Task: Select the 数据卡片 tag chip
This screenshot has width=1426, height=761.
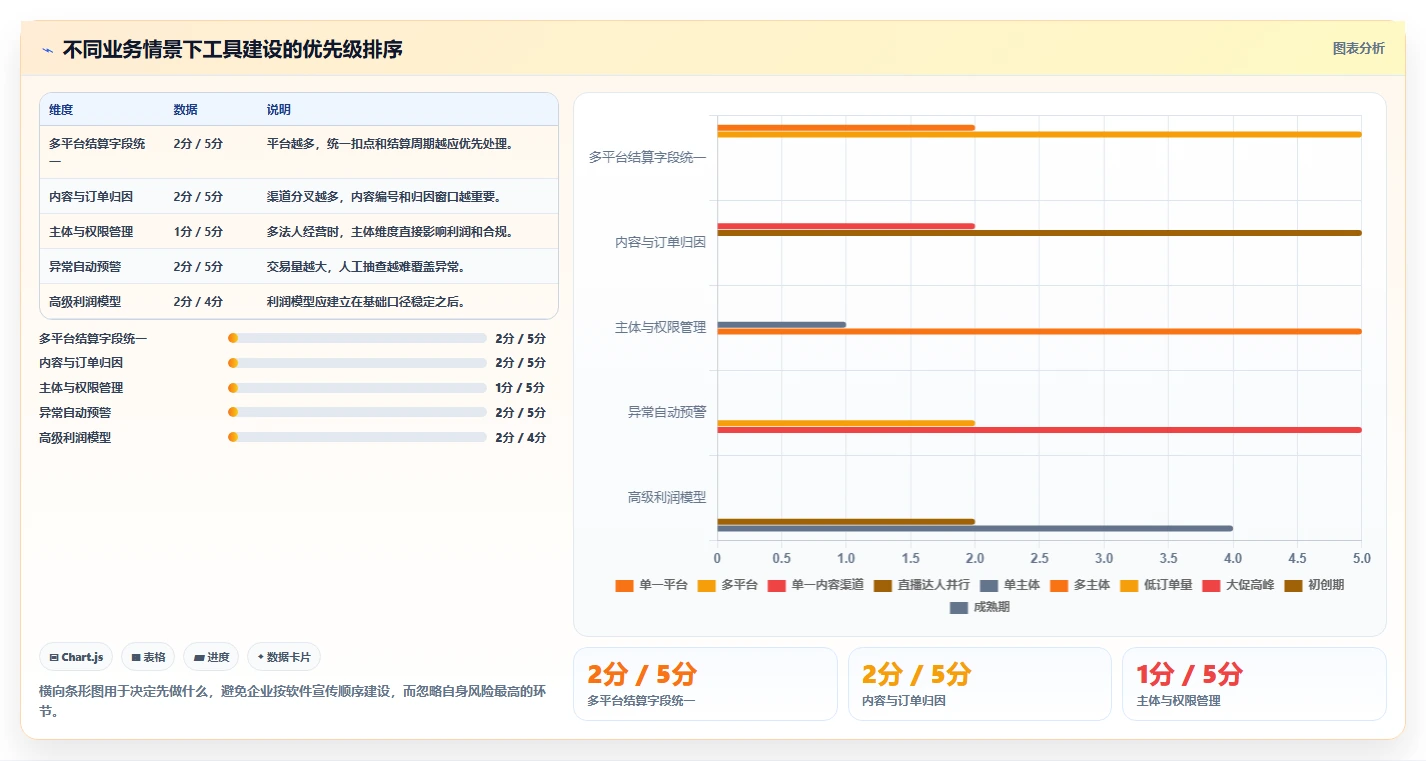Action: (x=284, y=657)
